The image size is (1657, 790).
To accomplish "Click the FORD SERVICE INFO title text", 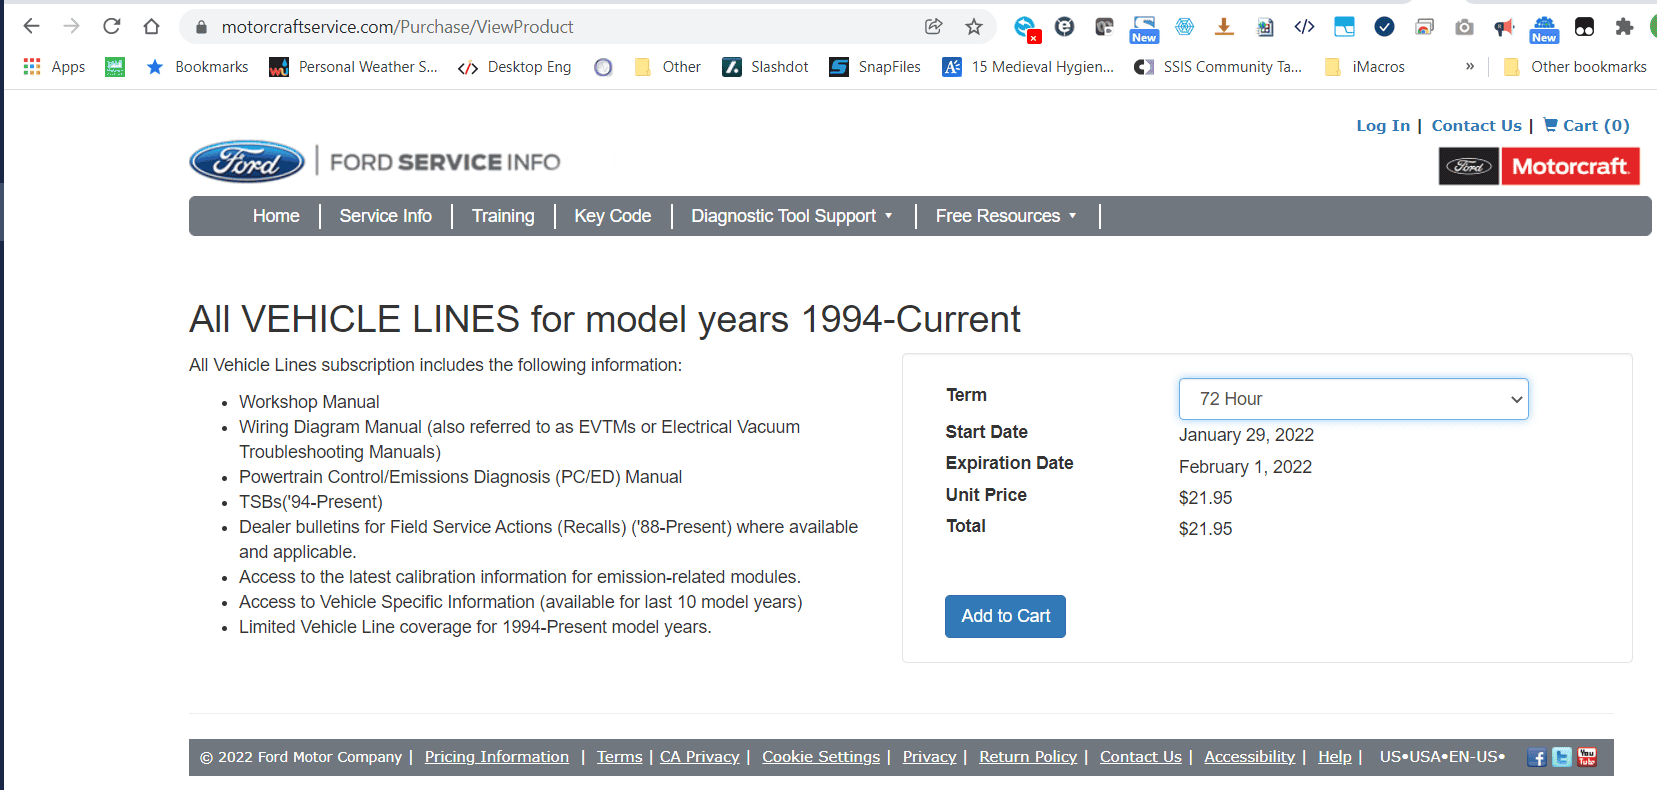I will 445,162.
